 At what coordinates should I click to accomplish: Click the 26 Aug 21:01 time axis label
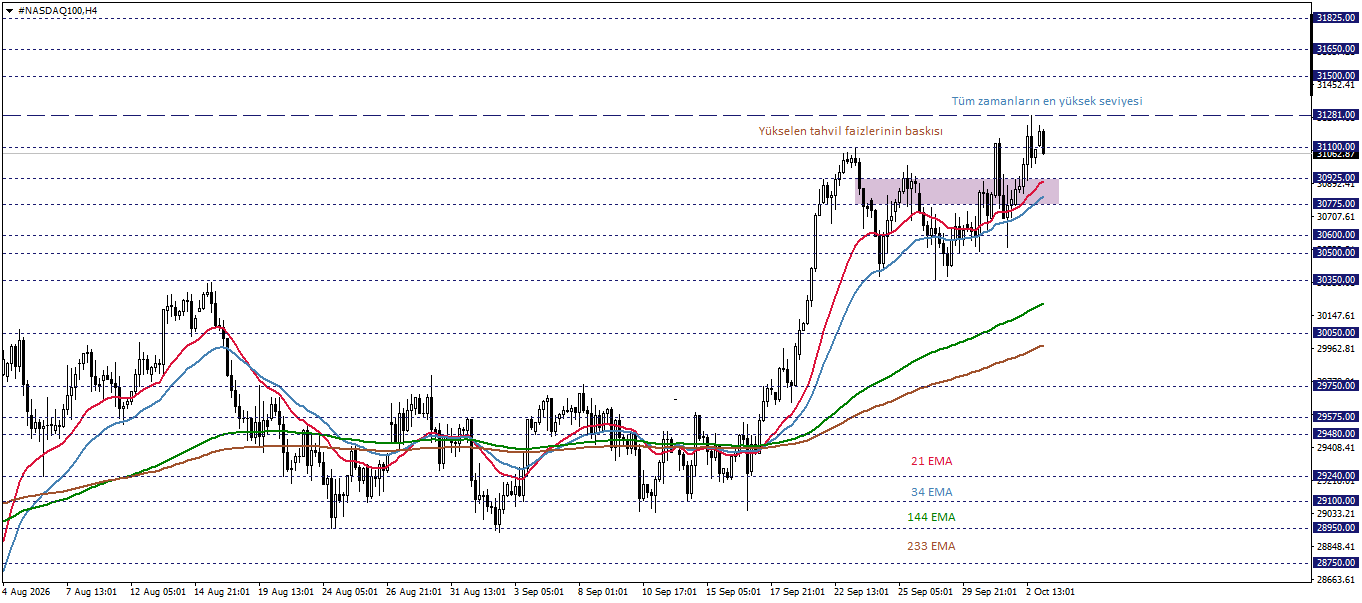pyautogui.click(x=414, y=592)
